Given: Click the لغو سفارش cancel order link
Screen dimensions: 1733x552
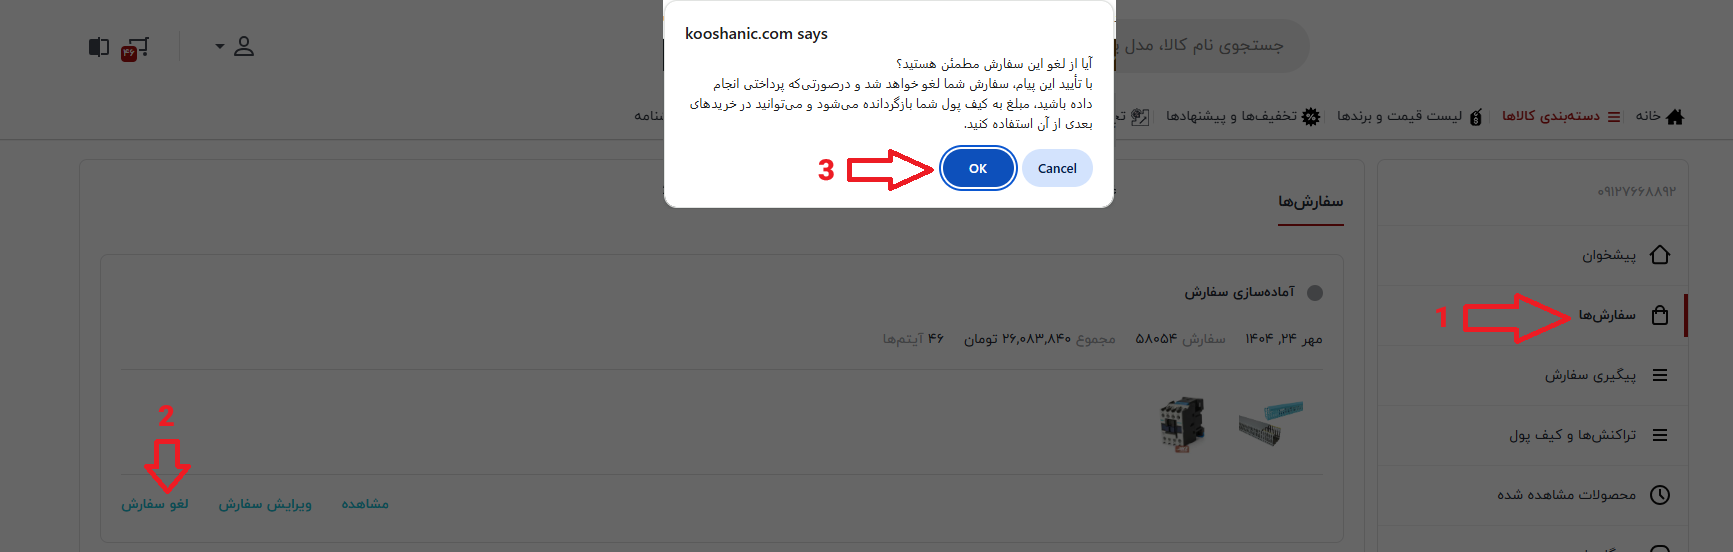Looking at the screenshot, I should [155, 504].
